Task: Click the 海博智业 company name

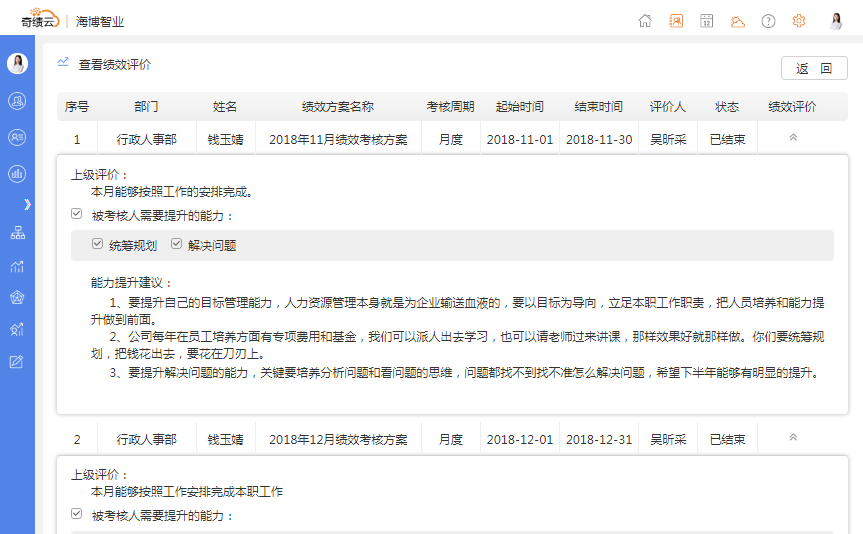Action: pyautogui.click(x=100, y=21)
